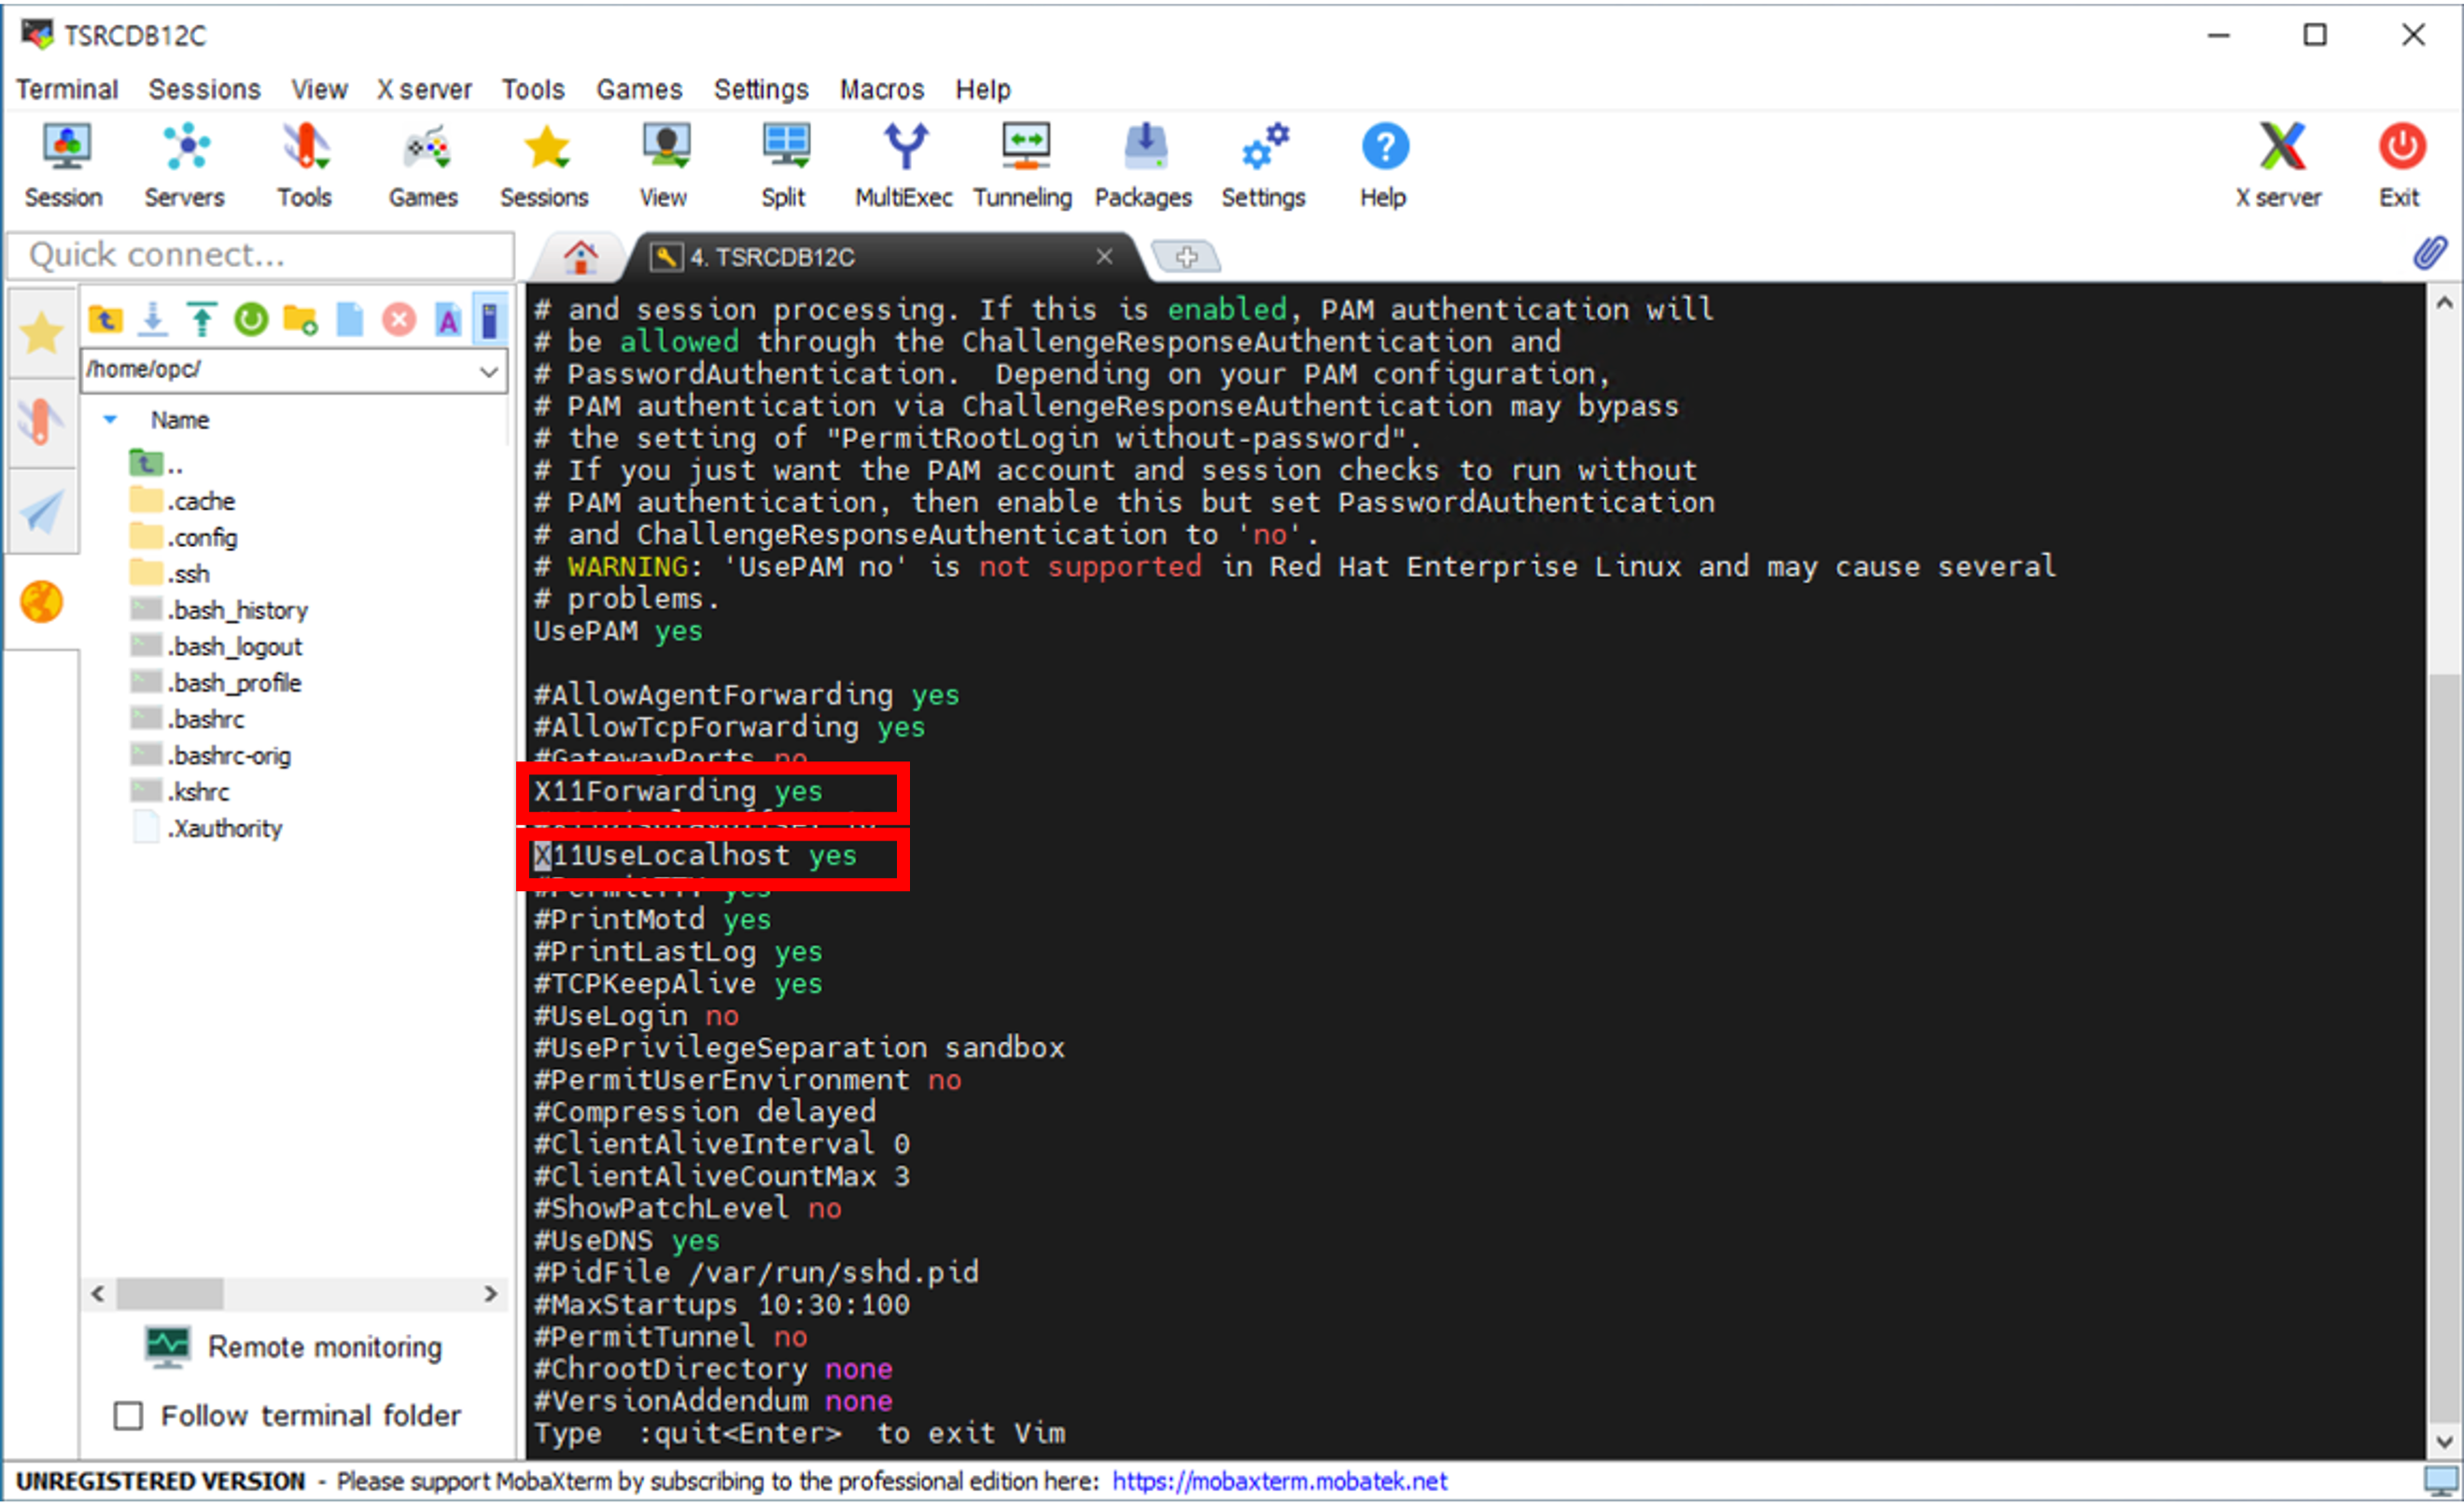Open the Packages manager
The height and width of the screenshot is (1505, 2464).
(1144, 165)
